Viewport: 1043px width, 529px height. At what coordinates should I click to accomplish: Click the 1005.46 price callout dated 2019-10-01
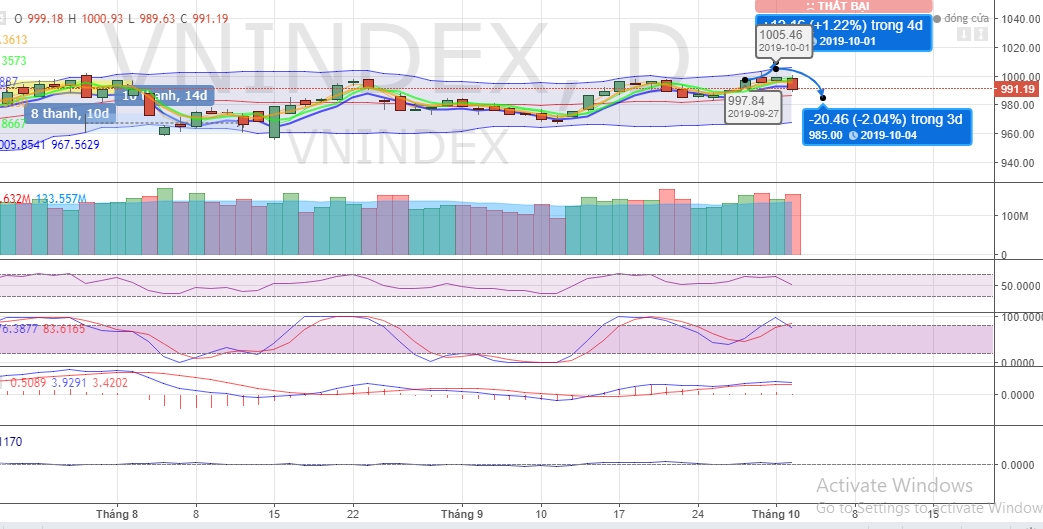pyautogui.click(x=784, y=41)
